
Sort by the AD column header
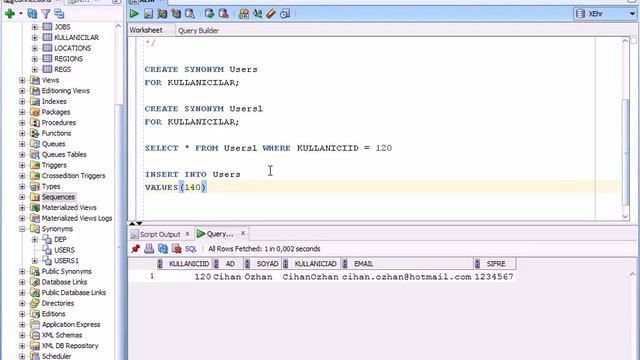tap(230, 264)
